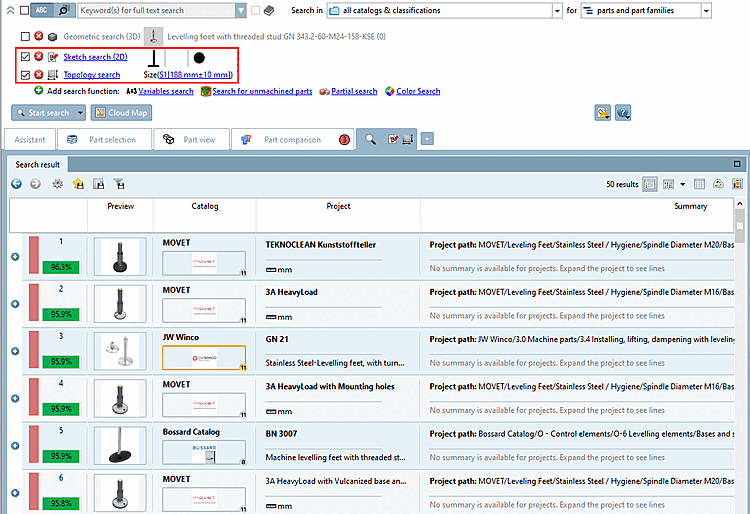This screenshot has height=514, width=750.
Task: Uncheck the Topology search checkbox
Action: pos(25,75)
